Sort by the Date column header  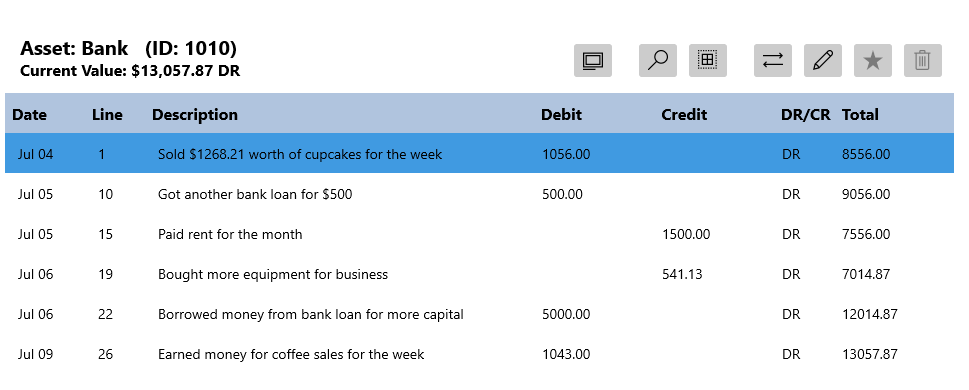pos(30,115)
